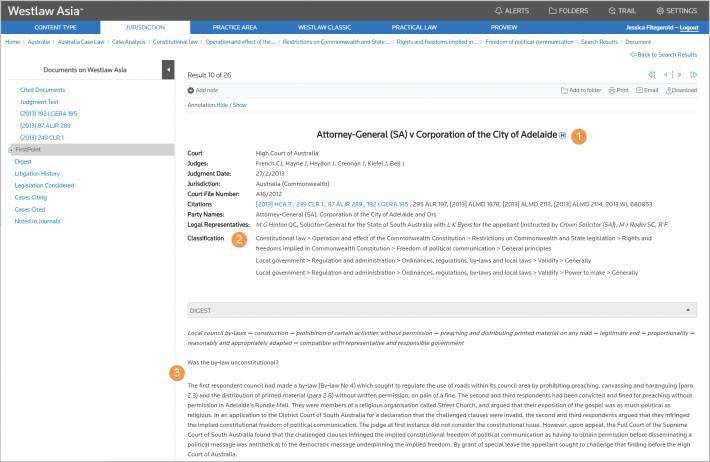
Task: Expand the FirstPoint tree node
Action: [x=11, y=149]
